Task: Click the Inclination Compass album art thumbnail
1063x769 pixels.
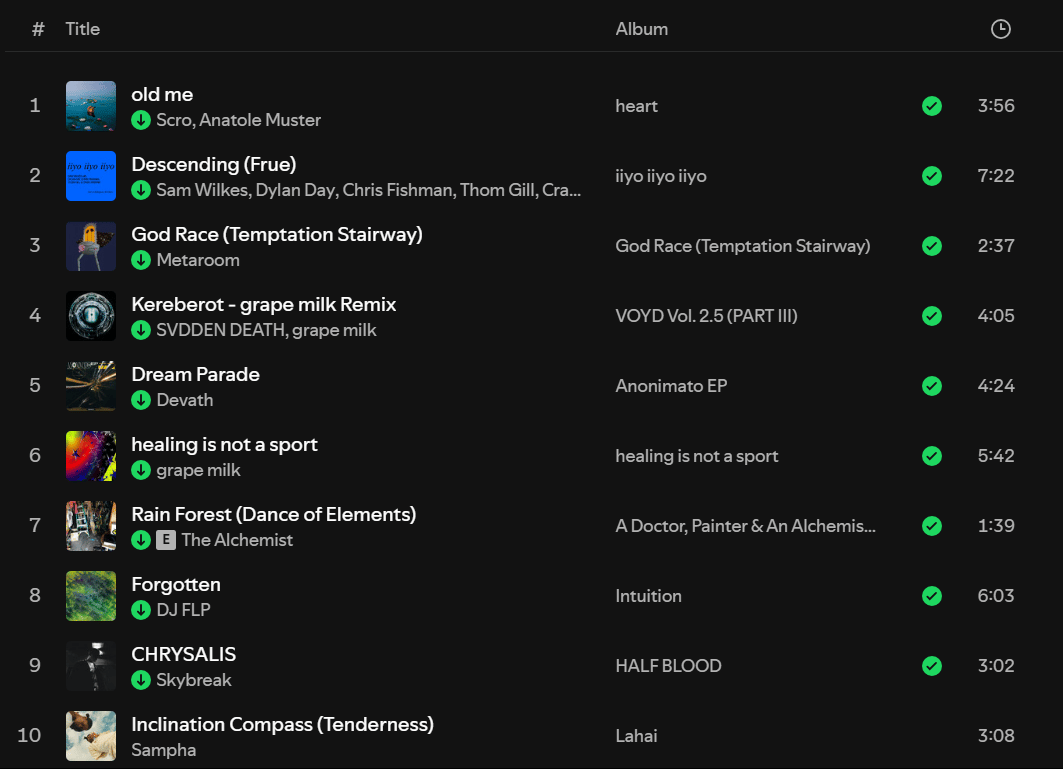Action: click(91, 736)
